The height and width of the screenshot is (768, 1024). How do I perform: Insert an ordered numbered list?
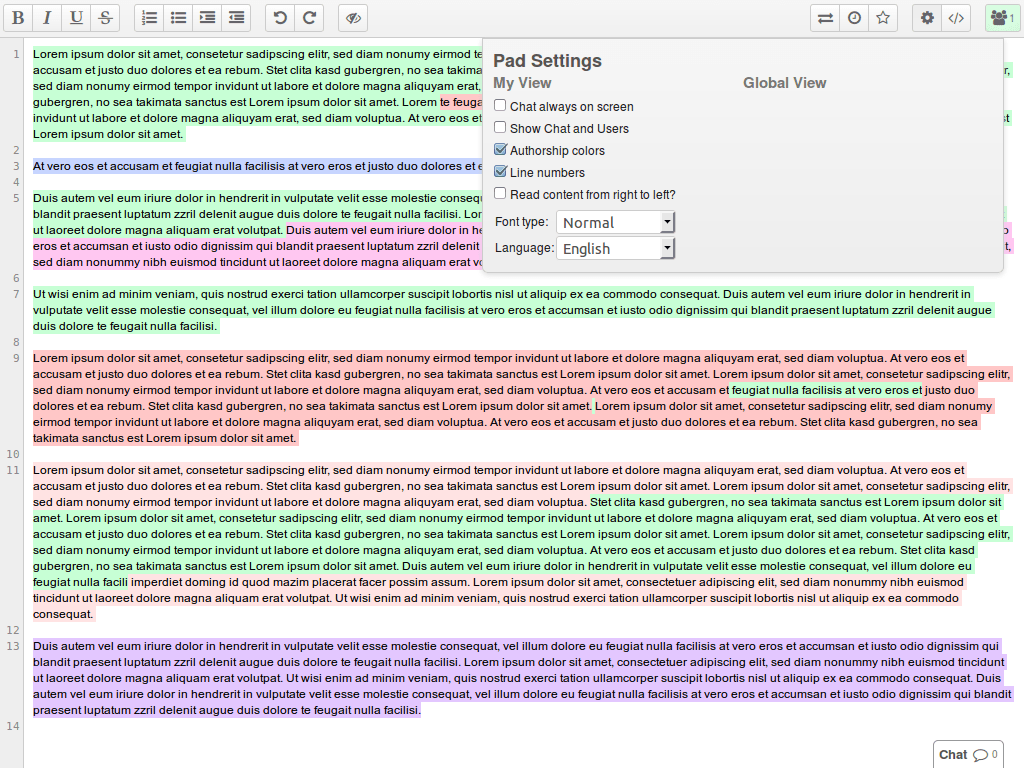(x=150, y=18)
